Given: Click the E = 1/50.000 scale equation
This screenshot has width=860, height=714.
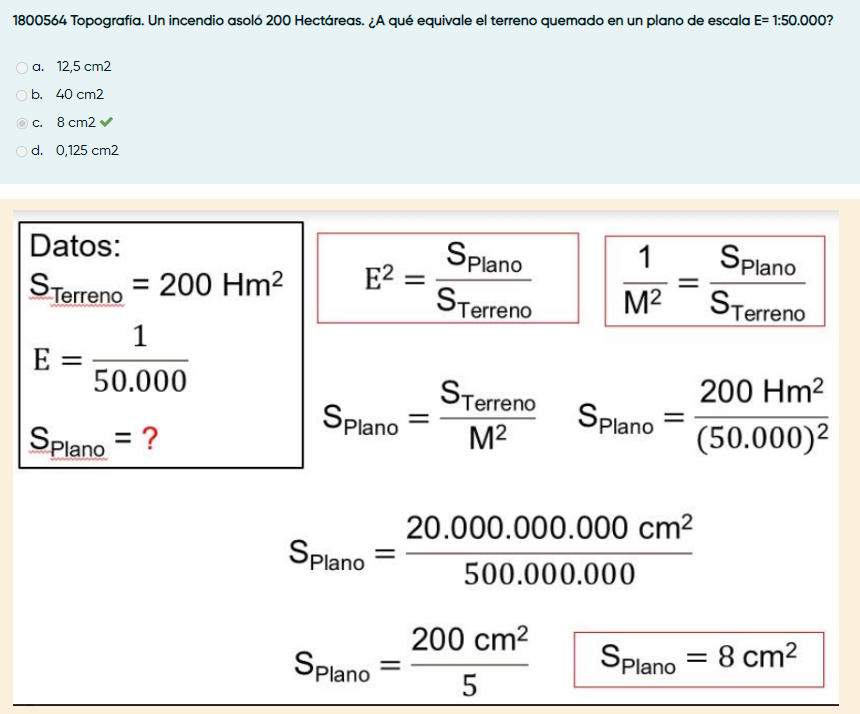Looking at the screenshot, I should click(x=110, y=359).
